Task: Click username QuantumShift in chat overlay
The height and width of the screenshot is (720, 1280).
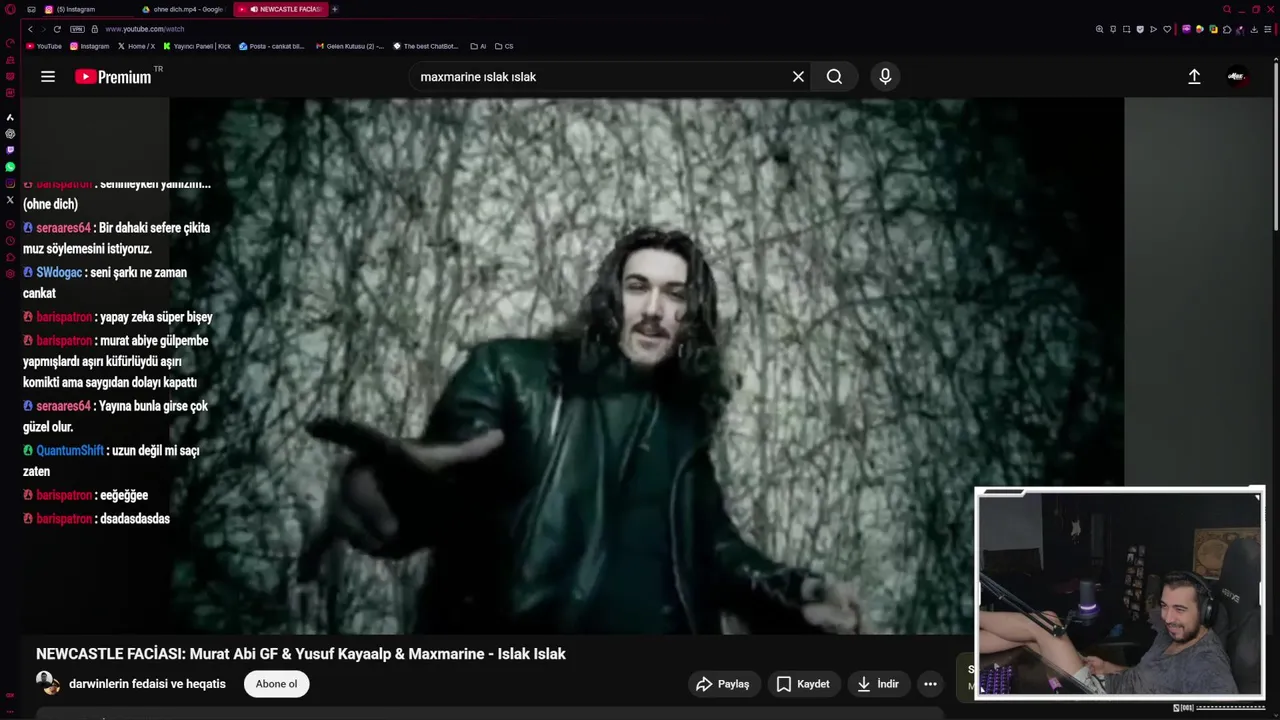Action: [x=70, y=451]
